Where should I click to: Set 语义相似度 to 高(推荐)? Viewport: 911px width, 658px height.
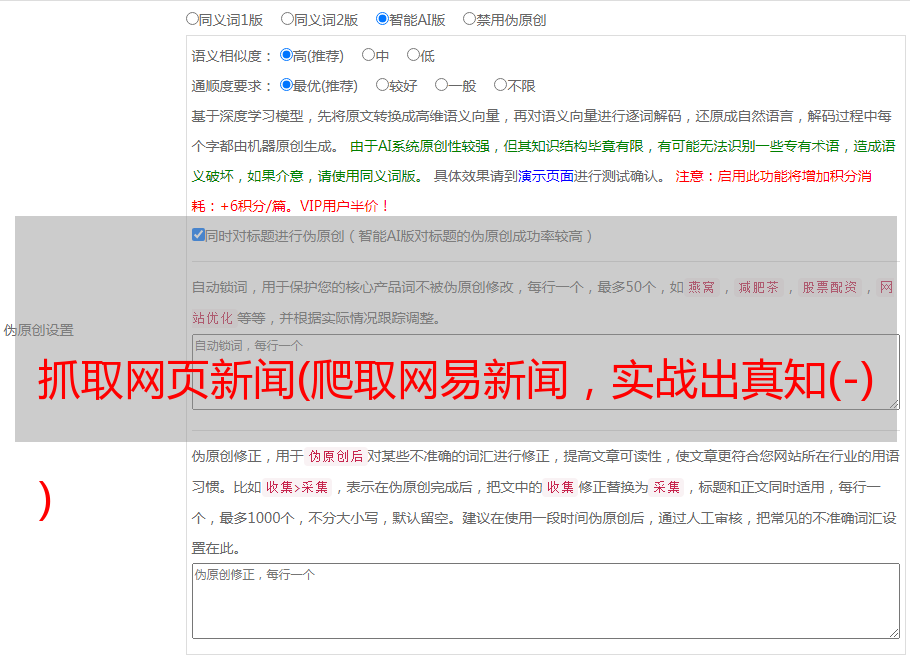tap(286, 55)
